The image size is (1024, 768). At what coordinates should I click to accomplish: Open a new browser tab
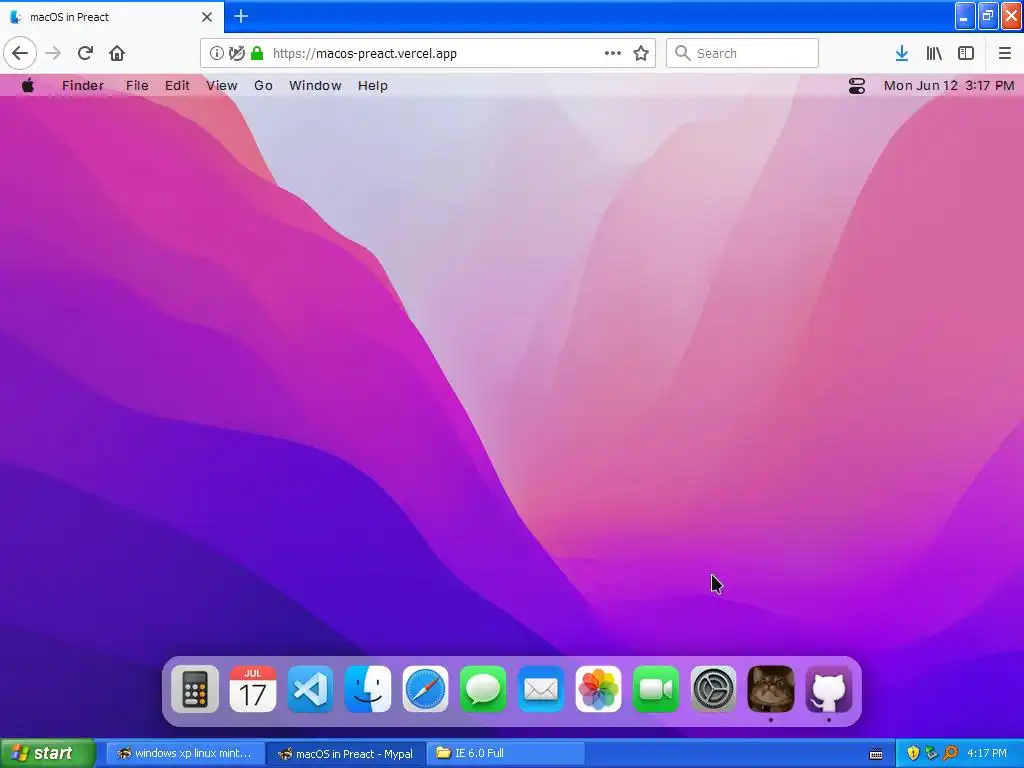coord(241,16)
